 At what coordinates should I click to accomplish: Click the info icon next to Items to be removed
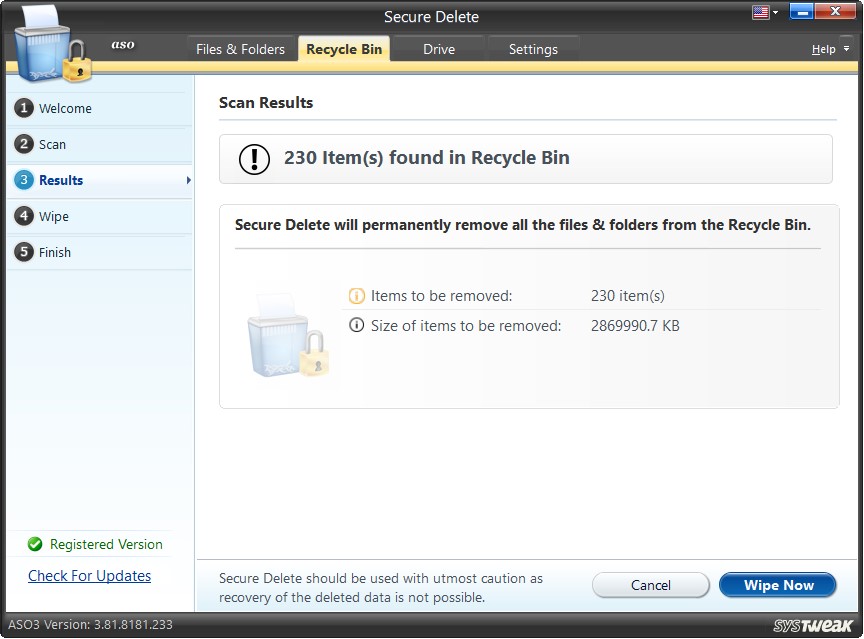tap(358, 295)
